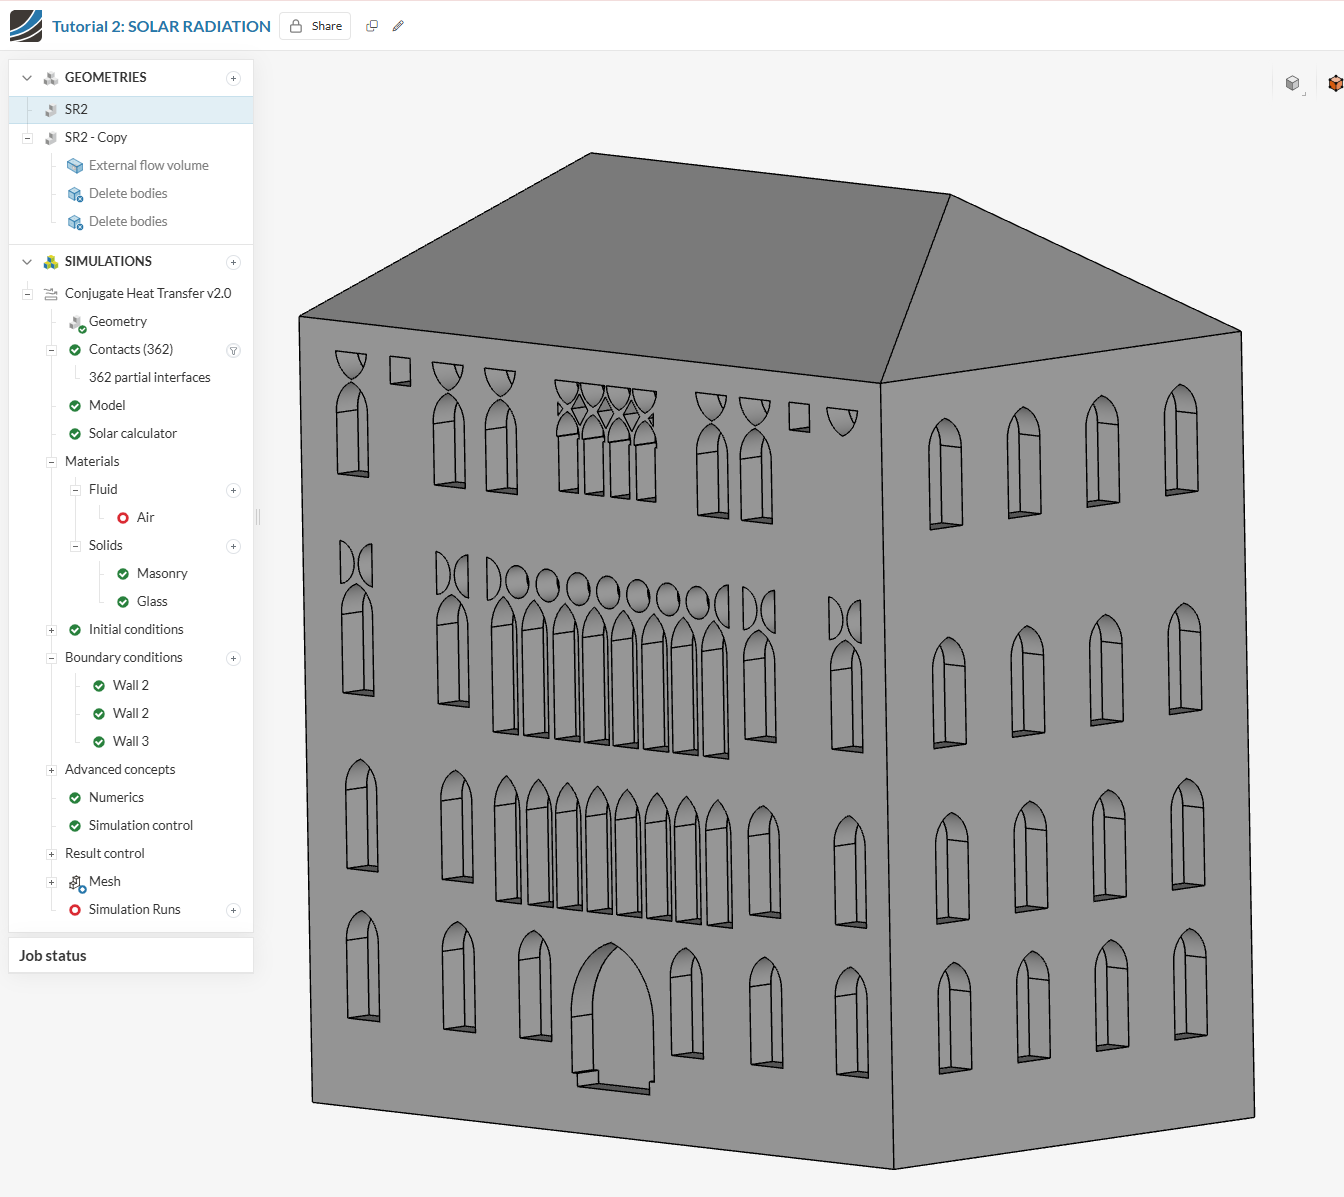The height and width of the screenshot is (1197, 1344).
Task: Select the Masonry solid material
Action: coord(161,573)
